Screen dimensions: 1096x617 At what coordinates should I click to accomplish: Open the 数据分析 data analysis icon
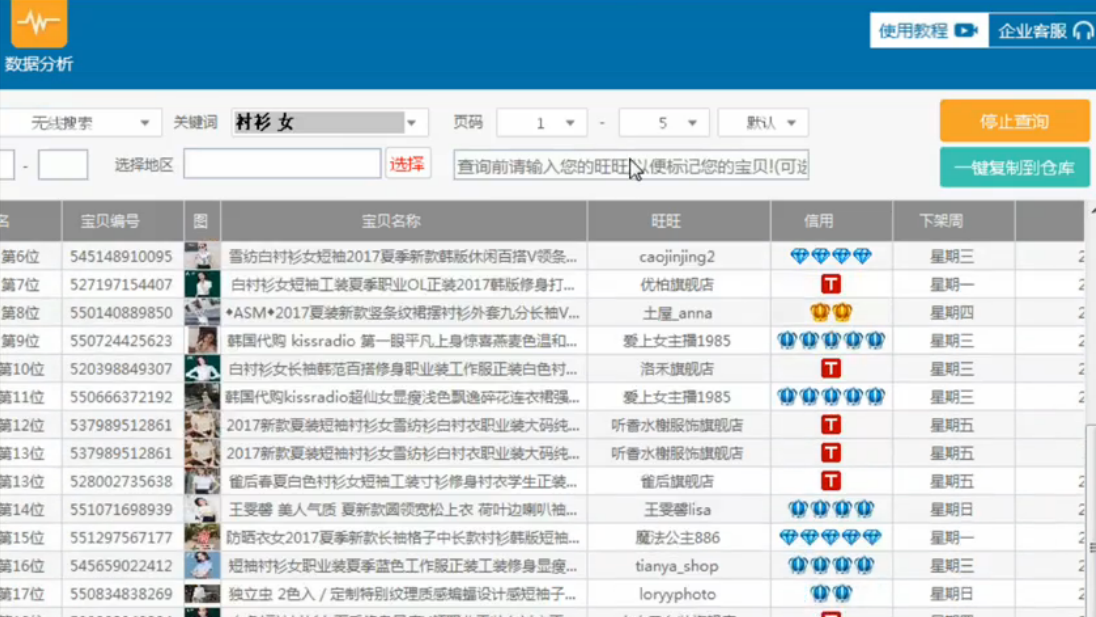(x=39, y=25)
